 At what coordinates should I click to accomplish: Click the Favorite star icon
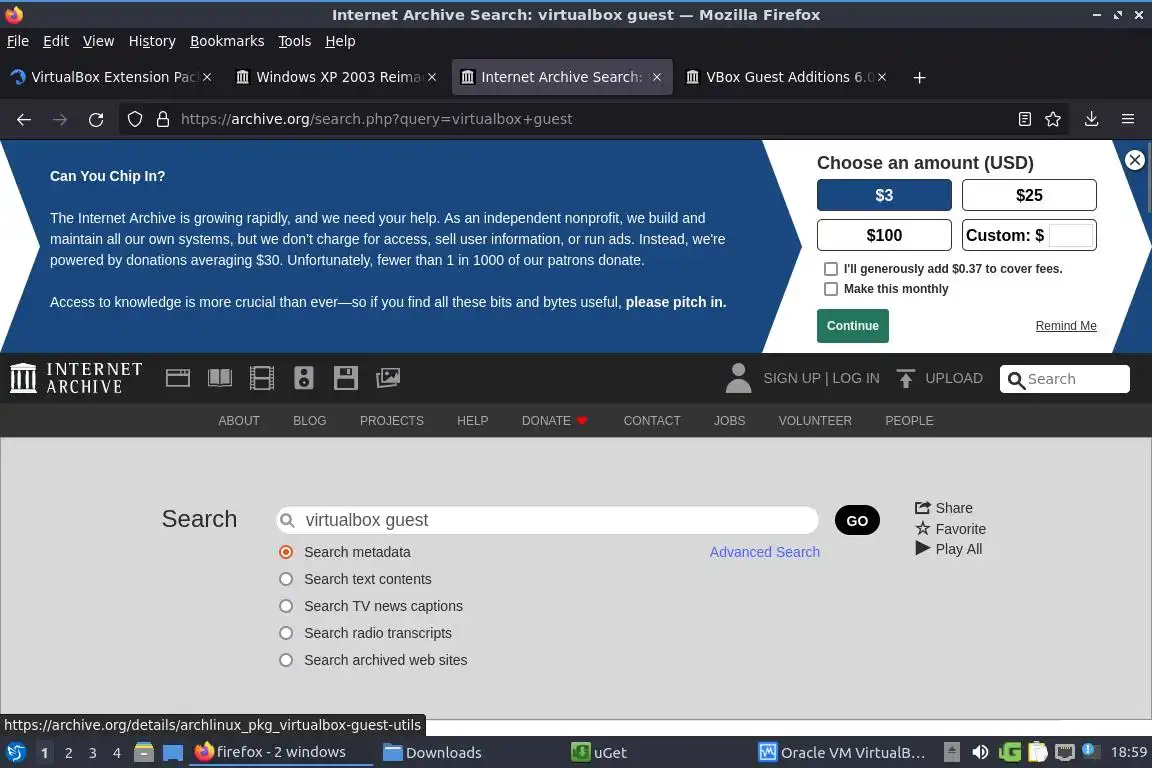tap(923, 528)
